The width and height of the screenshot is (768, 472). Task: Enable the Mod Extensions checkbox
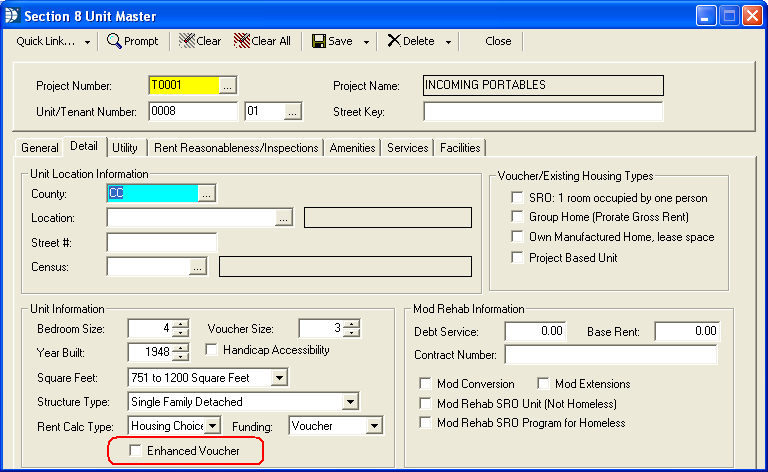click(x=543, y=383)
